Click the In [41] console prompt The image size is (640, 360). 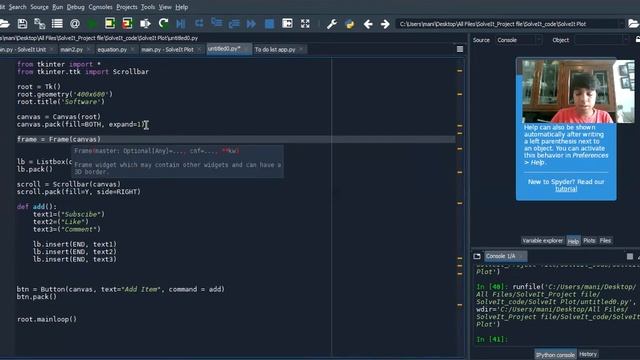(491, 339)
